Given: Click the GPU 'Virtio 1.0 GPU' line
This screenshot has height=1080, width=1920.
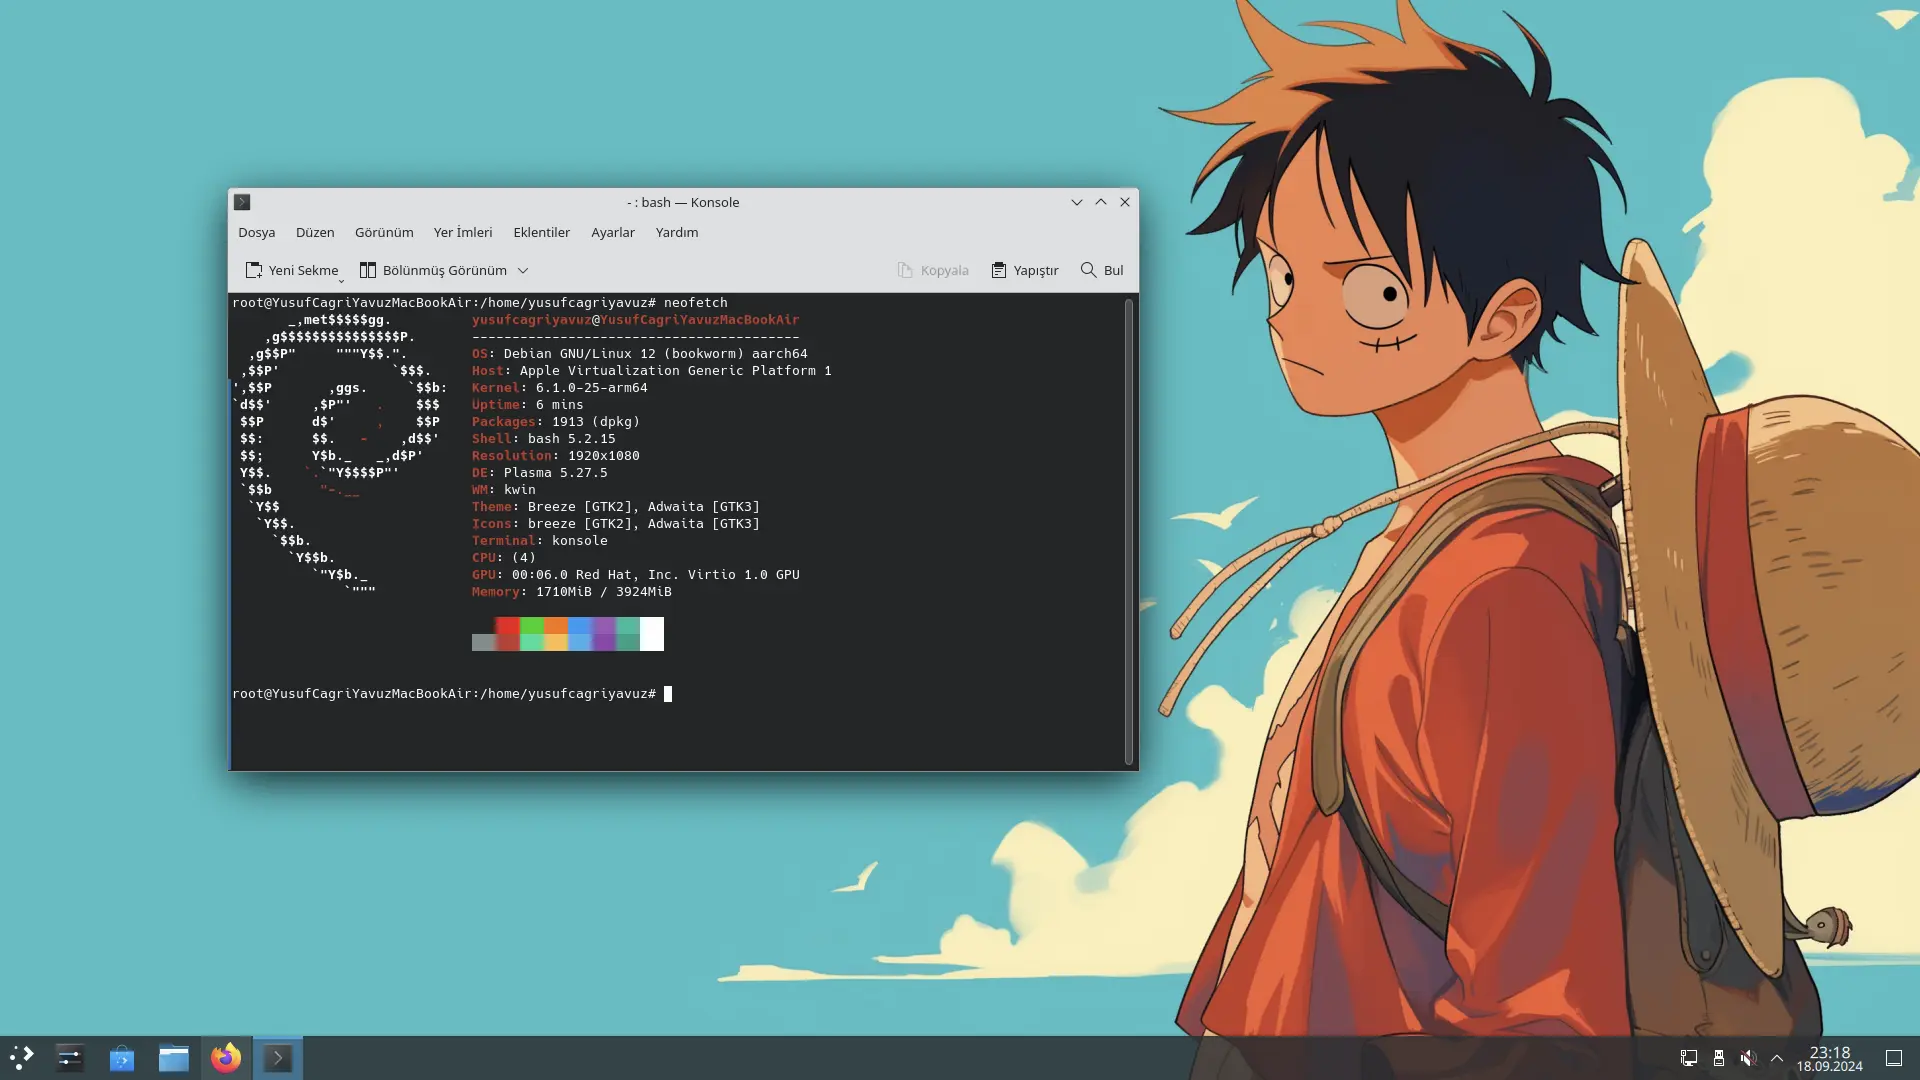Looking at the screenshot, I should [x=636, y=575].
